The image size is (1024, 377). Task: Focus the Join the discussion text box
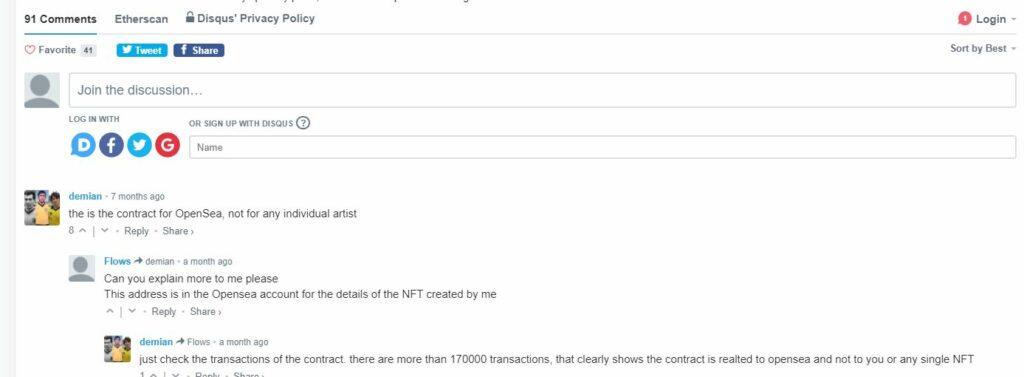click(542, 90)
